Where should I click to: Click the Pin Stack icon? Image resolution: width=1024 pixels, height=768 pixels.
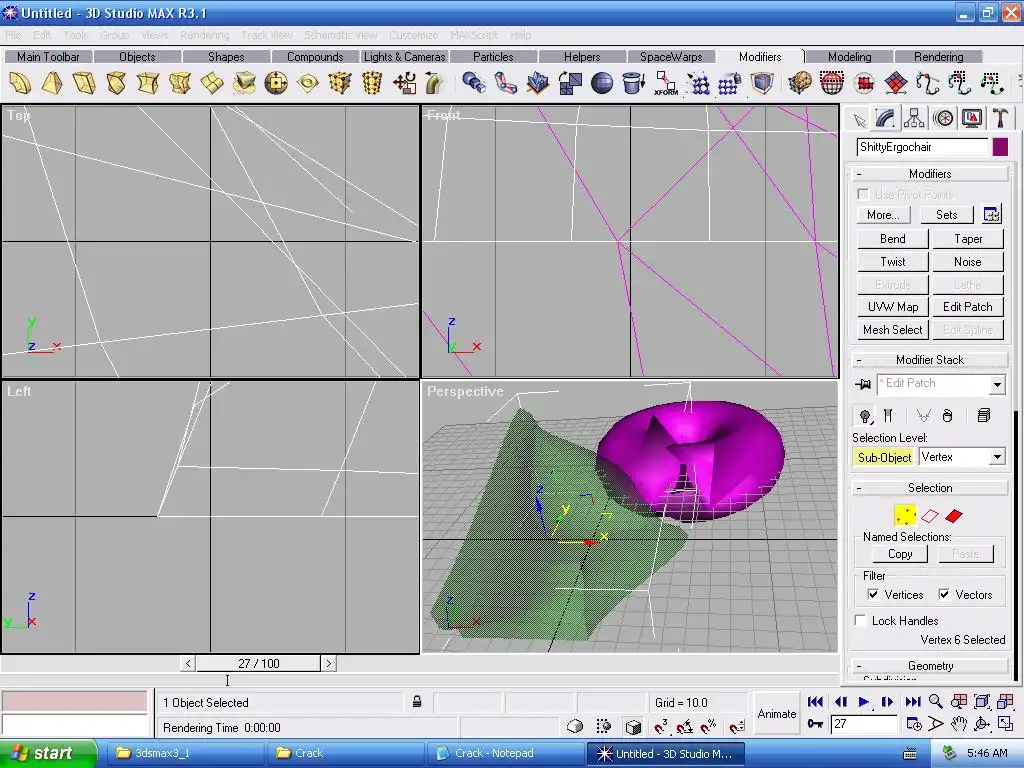pos(863,384)
